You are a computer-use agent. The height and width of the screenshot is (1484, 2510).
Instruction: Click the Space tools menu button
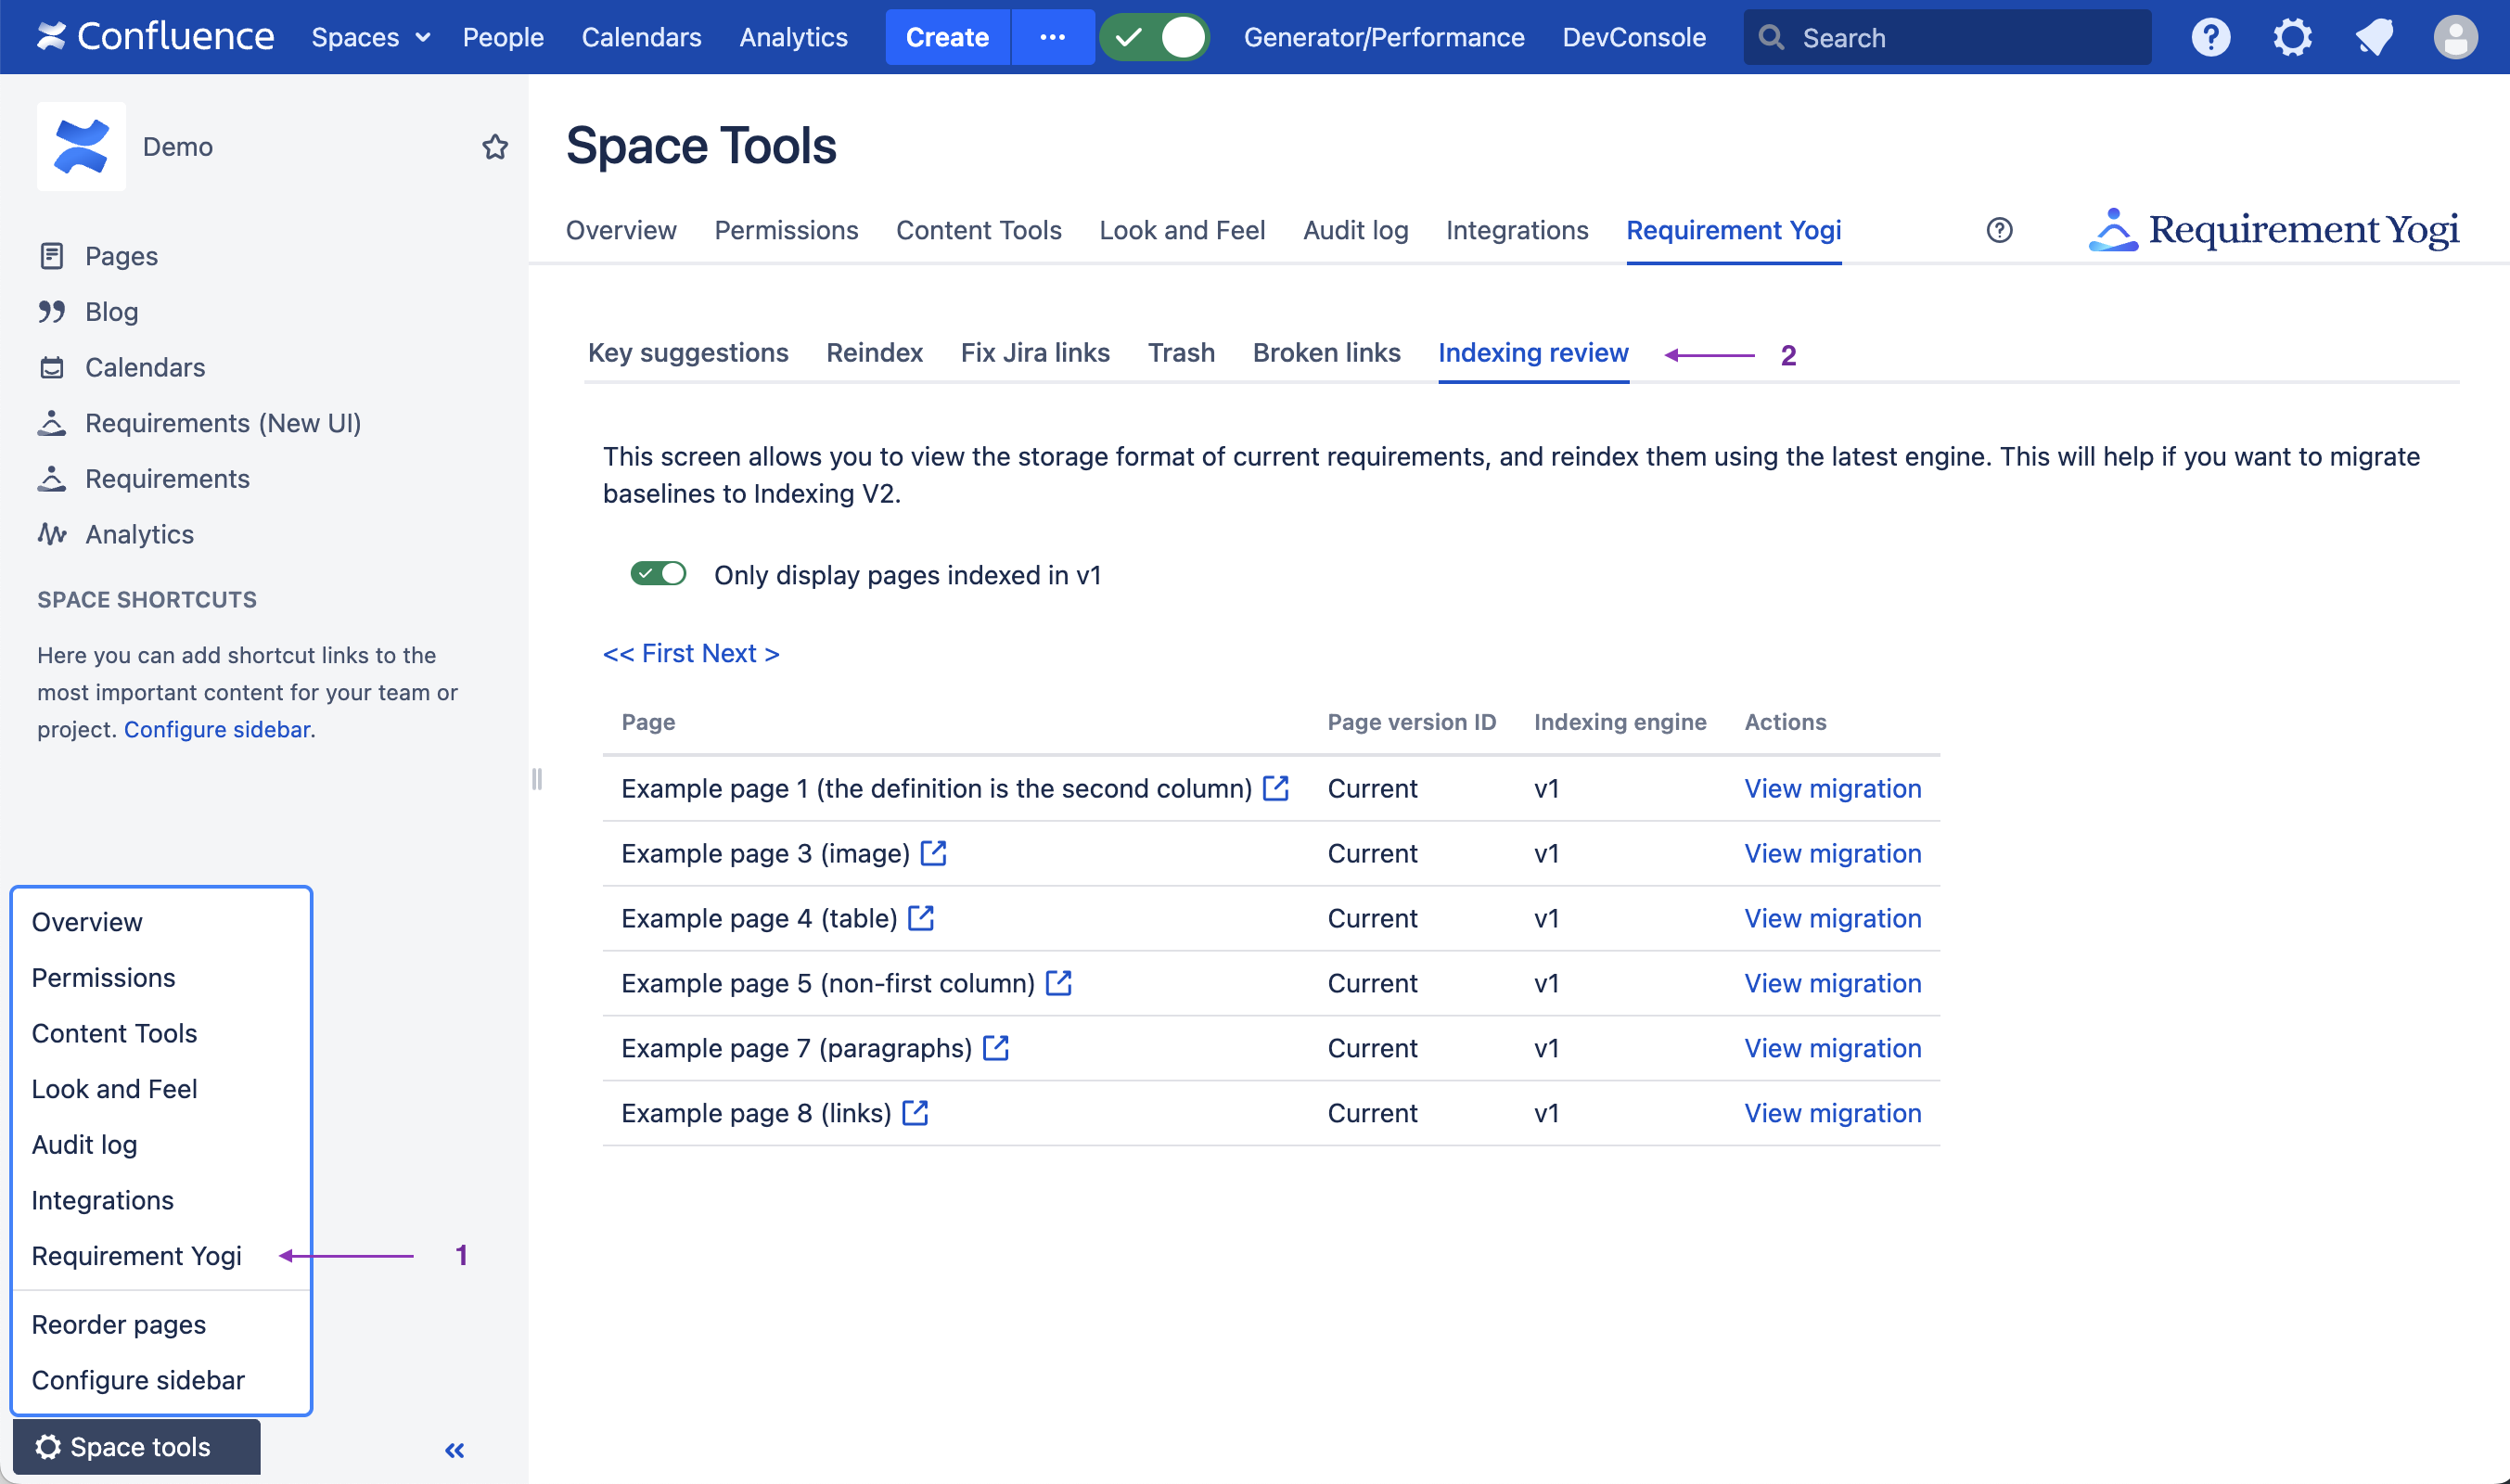(137, 1446)
